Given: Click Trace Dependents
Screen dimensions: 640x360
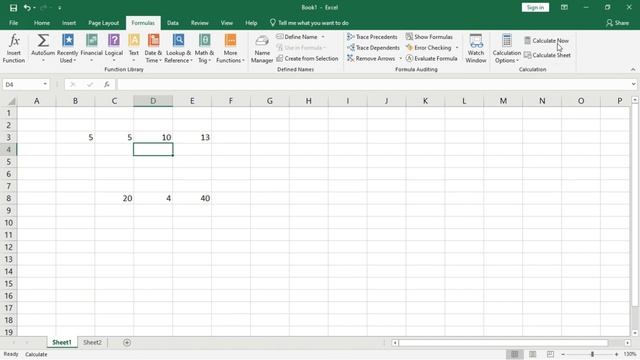Looking at the screenshot, I should [373, 48].
